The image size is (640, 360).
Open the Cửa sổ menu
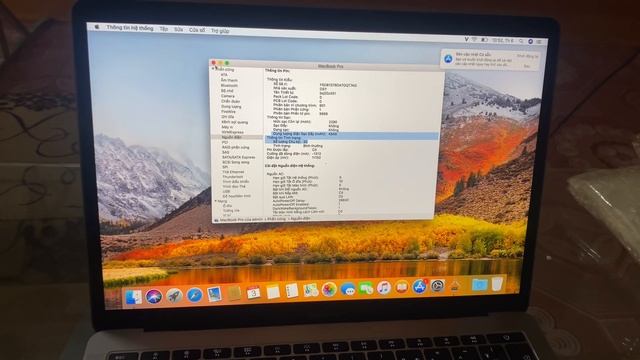[197, 30]
